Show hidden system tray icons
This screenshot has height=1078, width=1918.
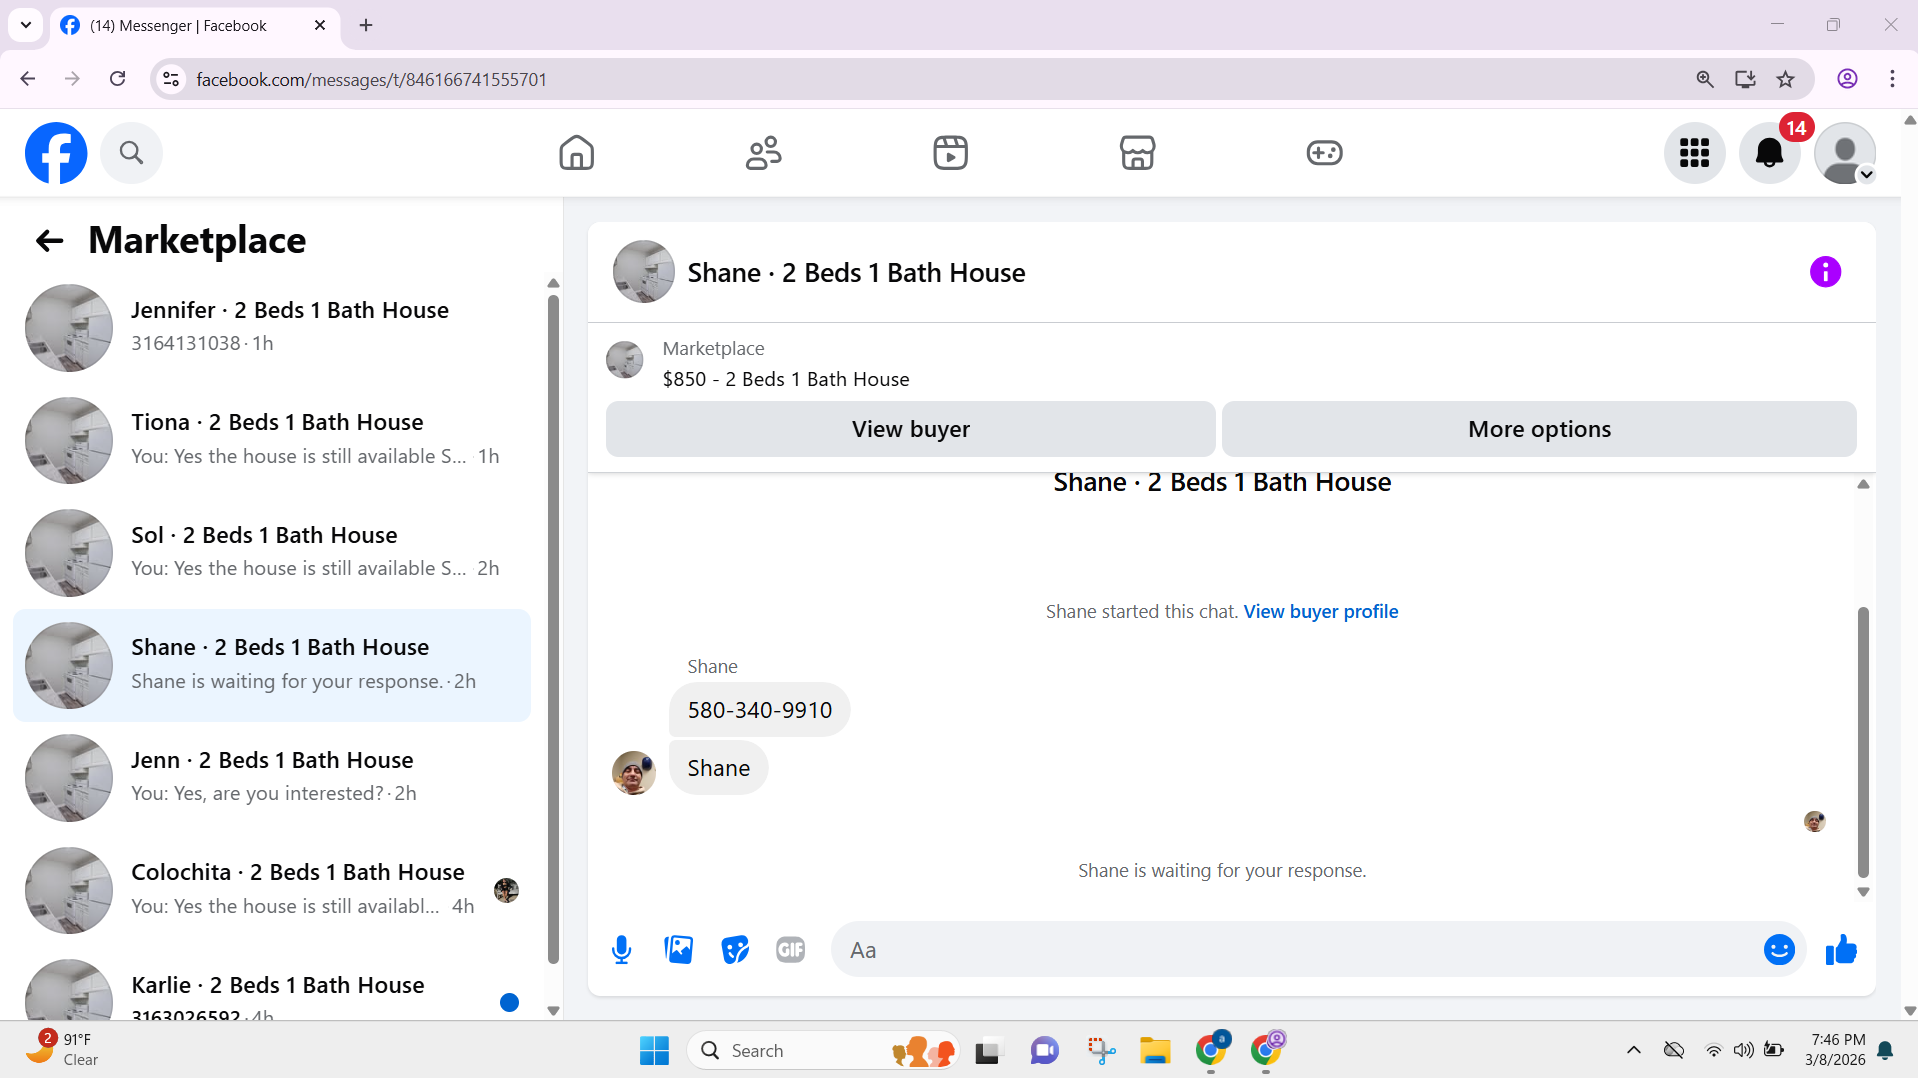1633,1050
